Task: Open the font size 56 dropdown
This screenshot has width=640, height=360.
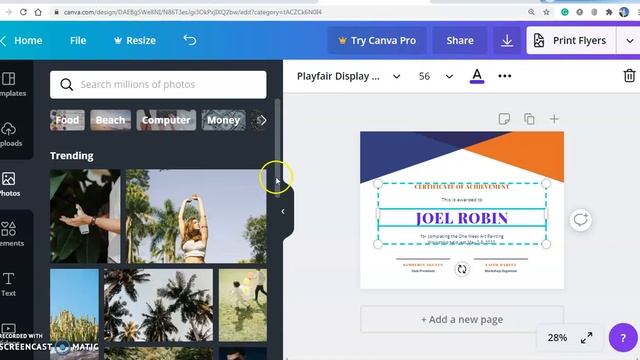Action: pos(436,76)
